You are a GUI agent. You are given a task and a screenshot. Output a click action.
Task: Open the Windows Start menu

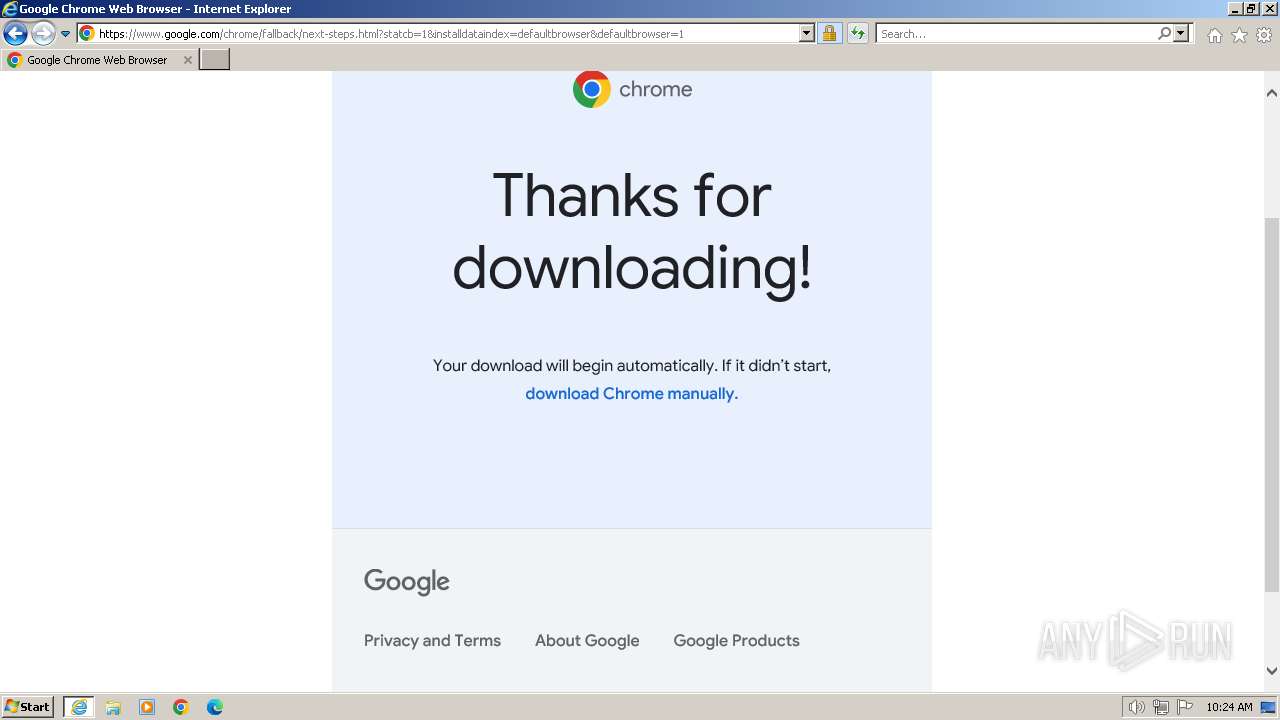[x=28, y=707]
